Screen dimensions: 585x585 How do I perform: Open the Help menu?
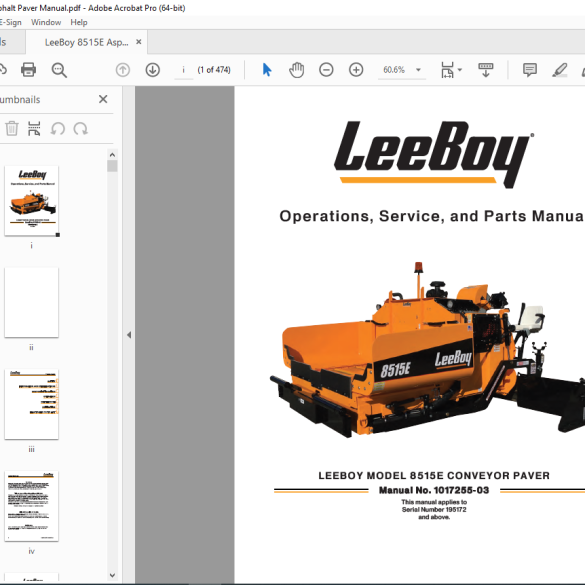click(x=79, y=22)
